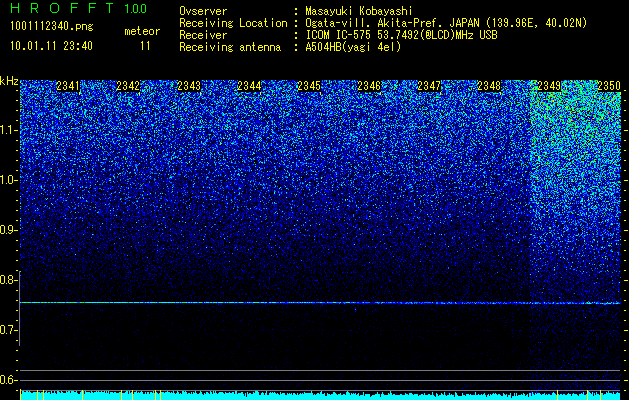The width and height of the screenshot is (629, 400).
Task: Click the Ovserver field label
Action: tap(203, 12)
